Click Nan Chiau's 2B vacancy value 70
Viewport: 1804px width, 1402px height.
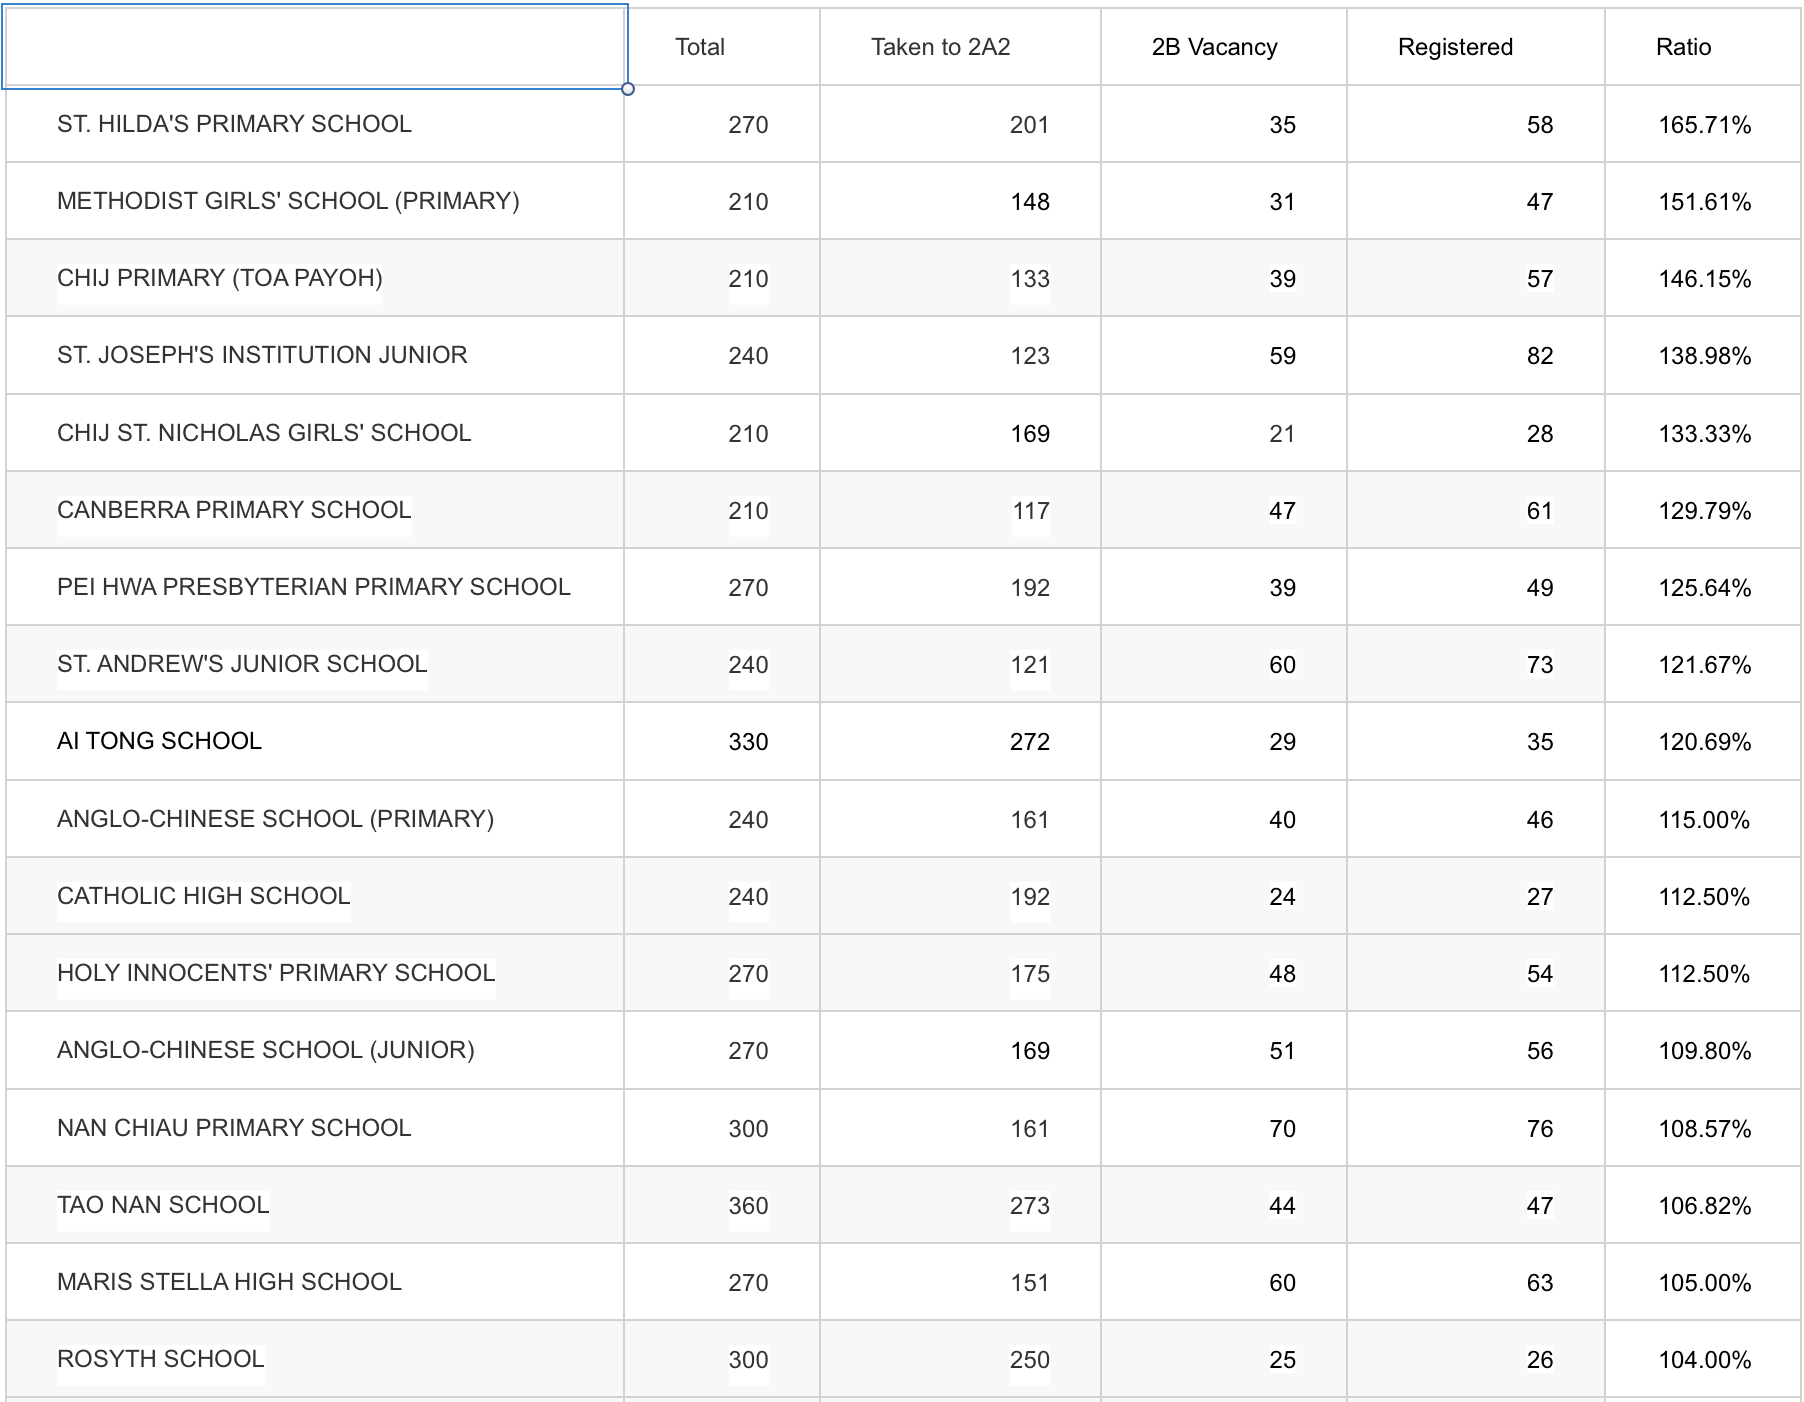[x=1282, y=1129]
